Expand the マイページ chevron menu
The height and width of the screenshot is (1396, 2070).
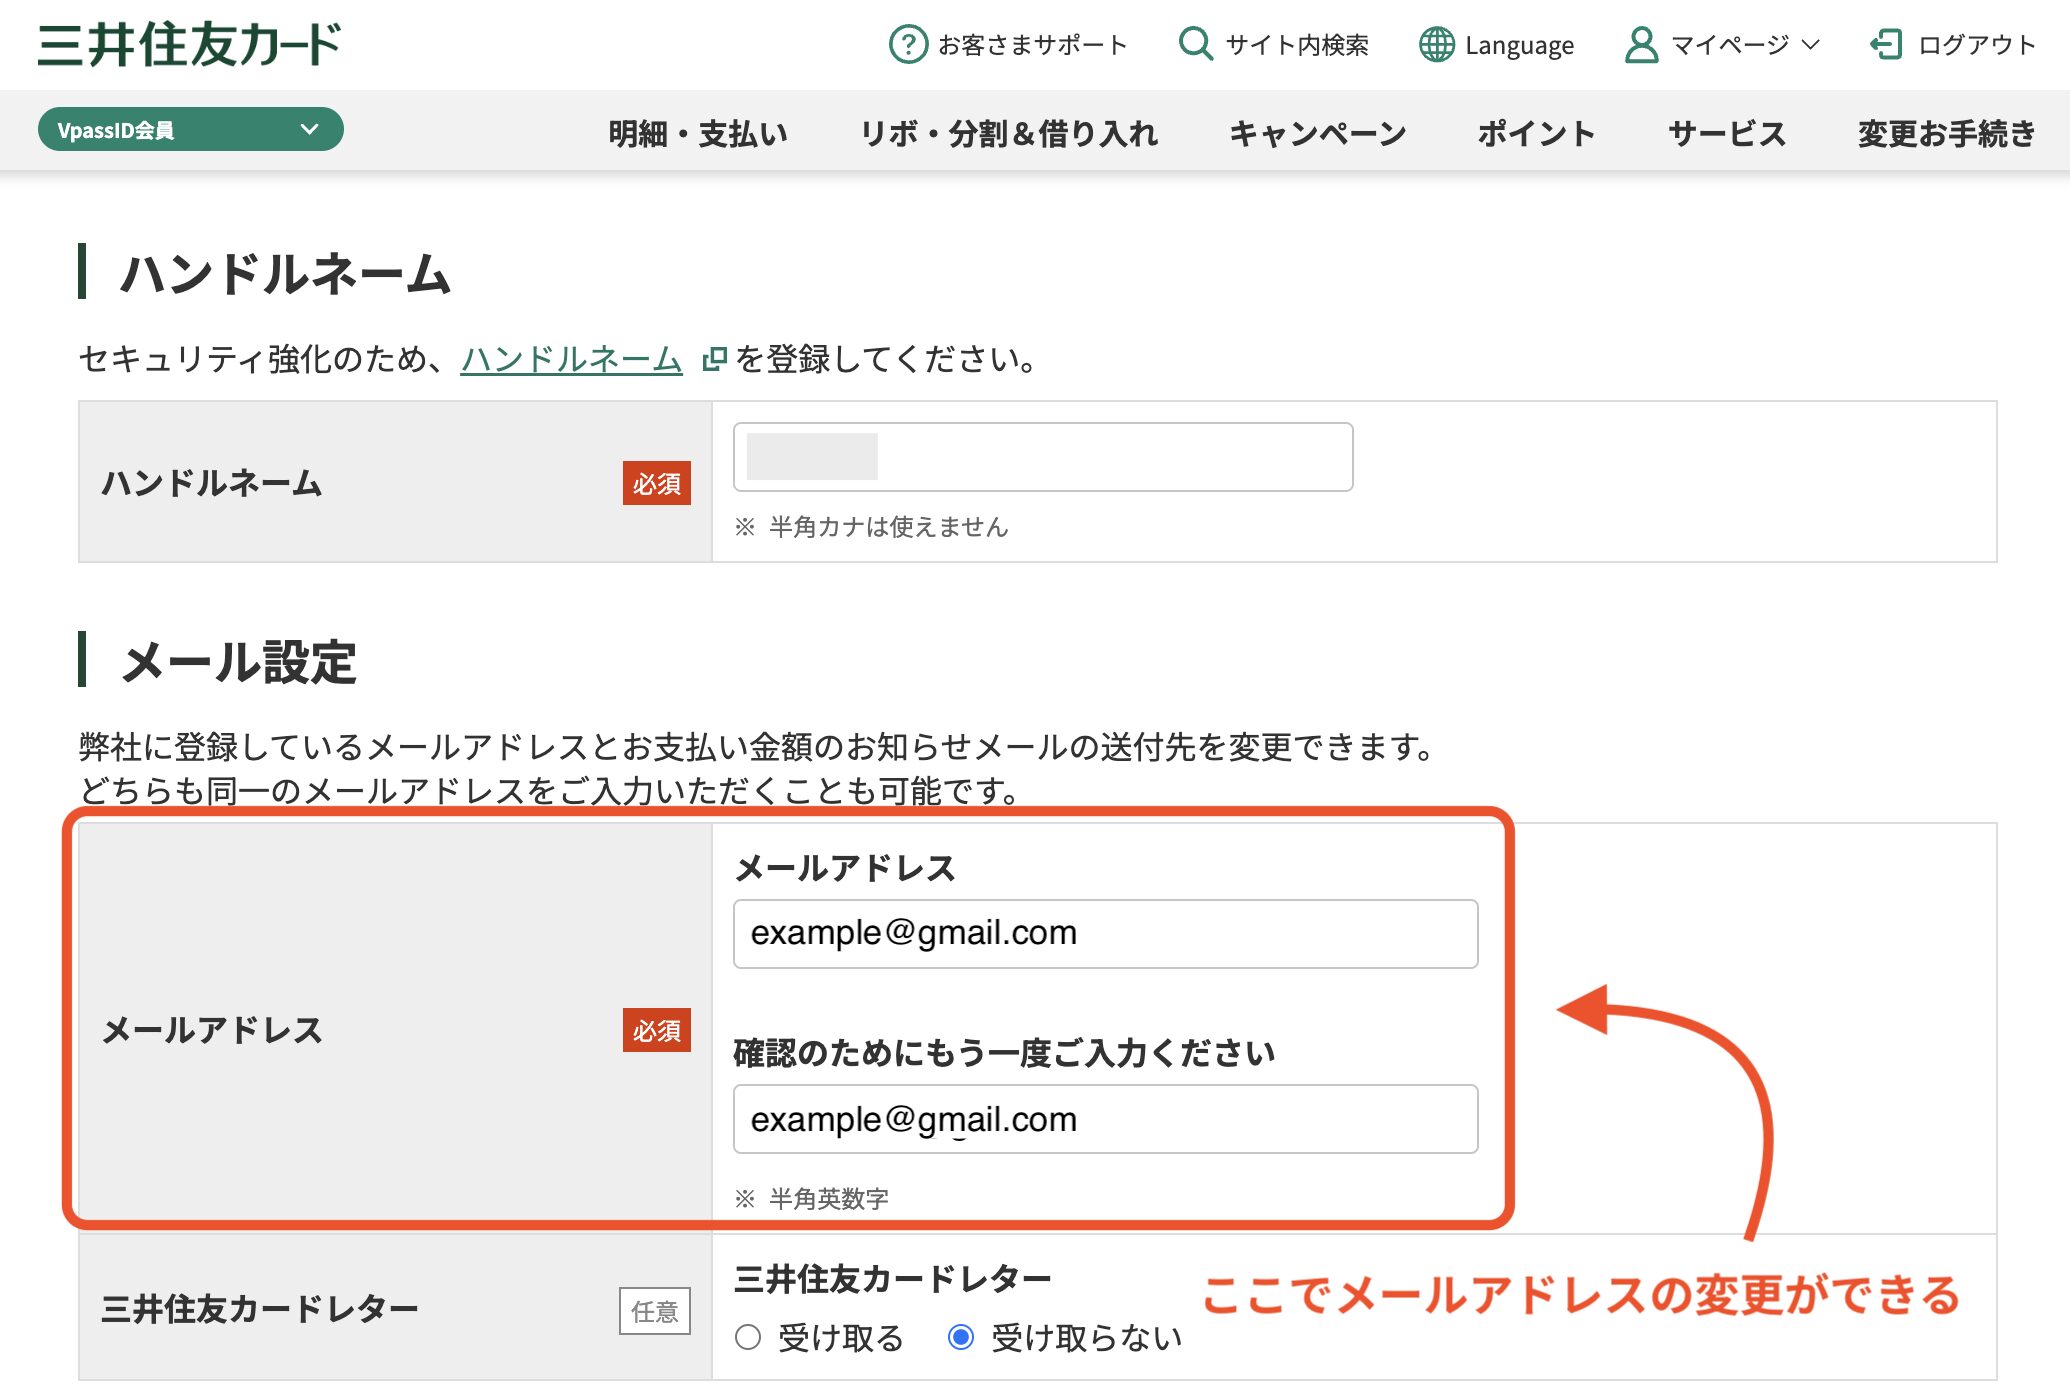click(x=1810, y=45)
